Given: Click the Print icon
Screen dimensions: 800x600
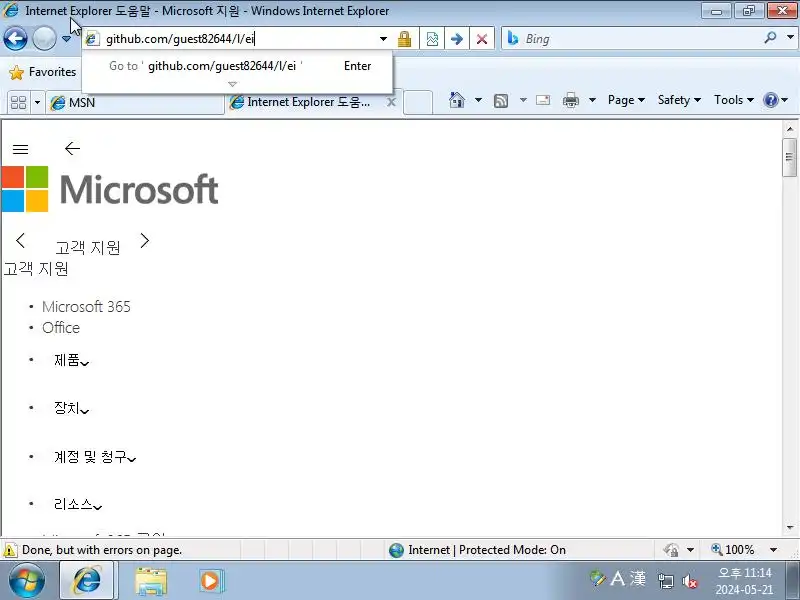Looking at the screenshot, I should point(570,101).
